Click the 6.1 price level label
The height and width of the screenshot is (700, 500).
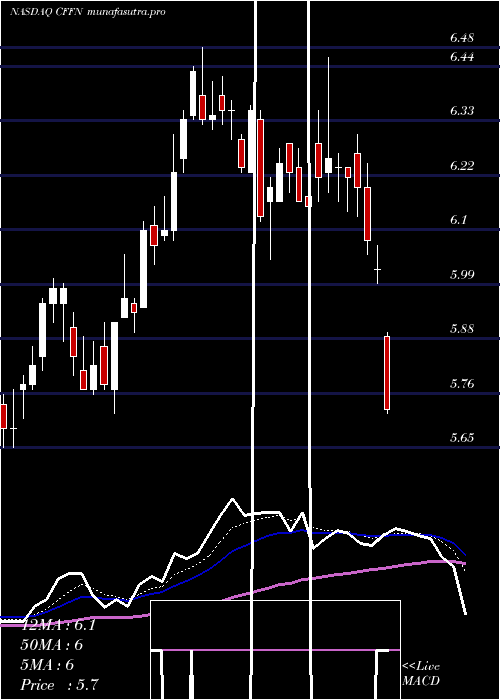point(459,220)
